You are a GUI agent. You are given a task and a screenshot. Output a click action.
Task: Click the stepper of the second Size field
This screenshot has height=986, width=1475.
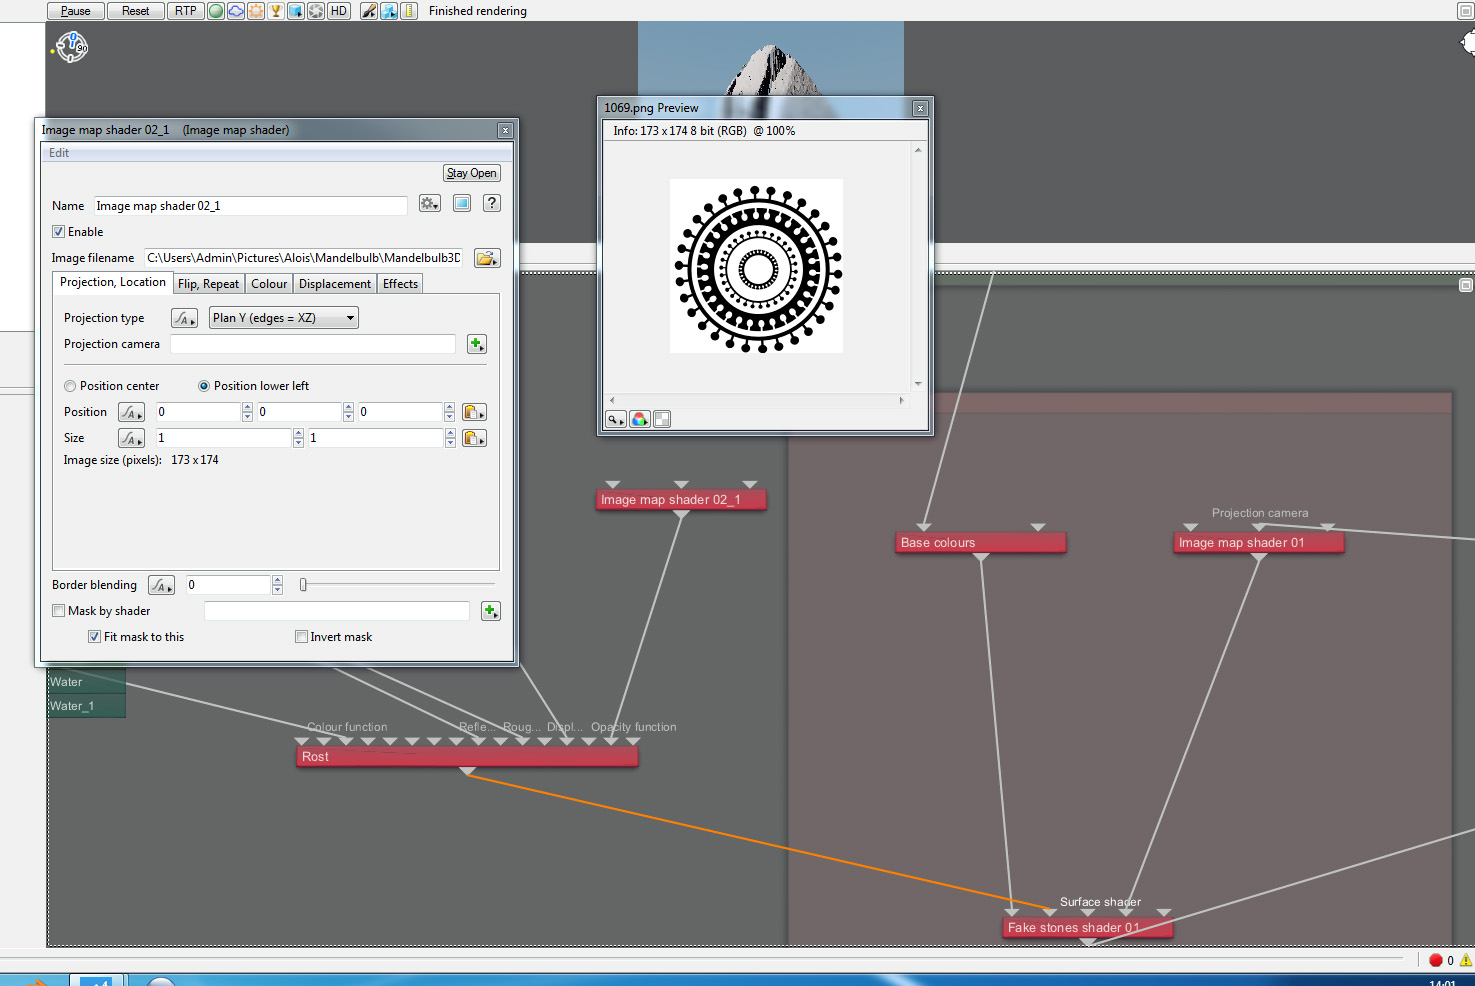pyautogui.click(x=450, y=438)
